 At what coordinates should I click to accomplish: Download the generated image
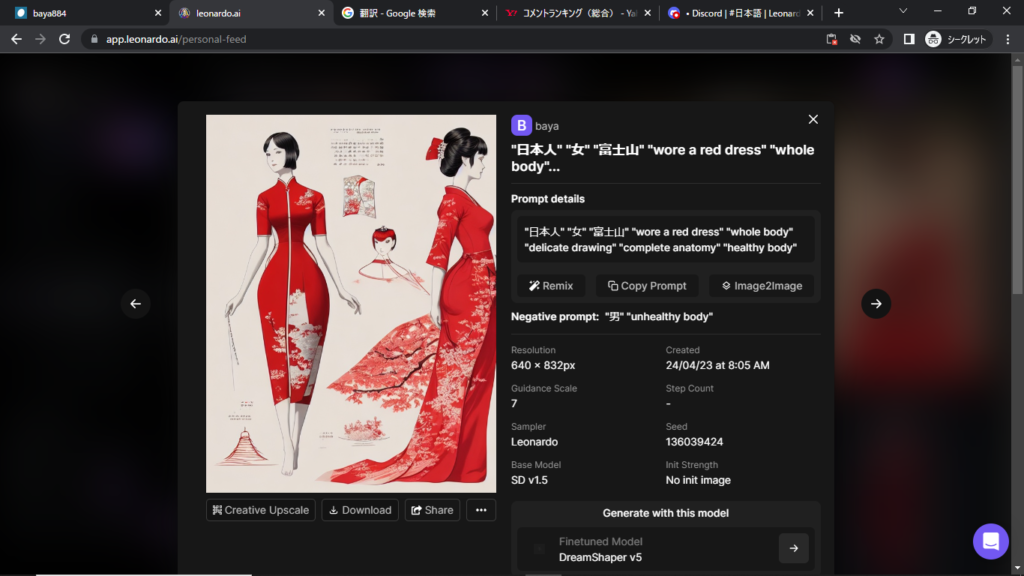pyautogui.click(x=360, y=510)
